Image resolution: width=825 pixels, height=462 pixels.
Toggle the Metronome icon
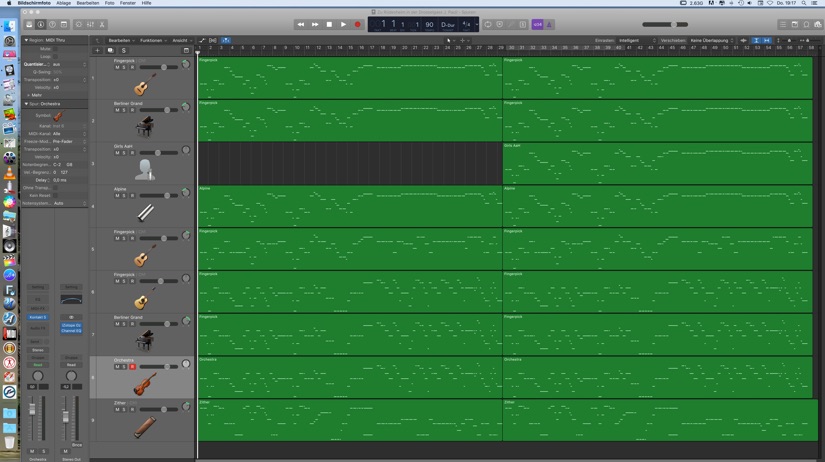[549, 24]
